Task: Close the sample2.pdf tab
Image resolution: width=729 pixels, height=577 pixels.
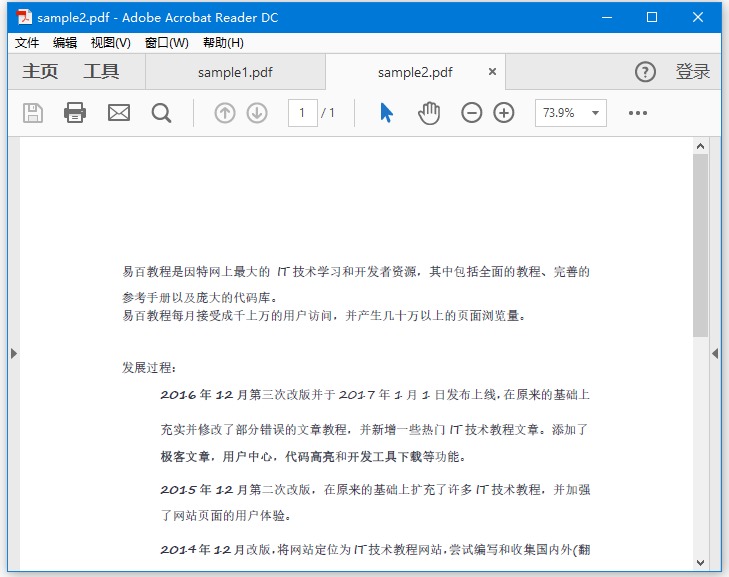Action: coord(492,72)
